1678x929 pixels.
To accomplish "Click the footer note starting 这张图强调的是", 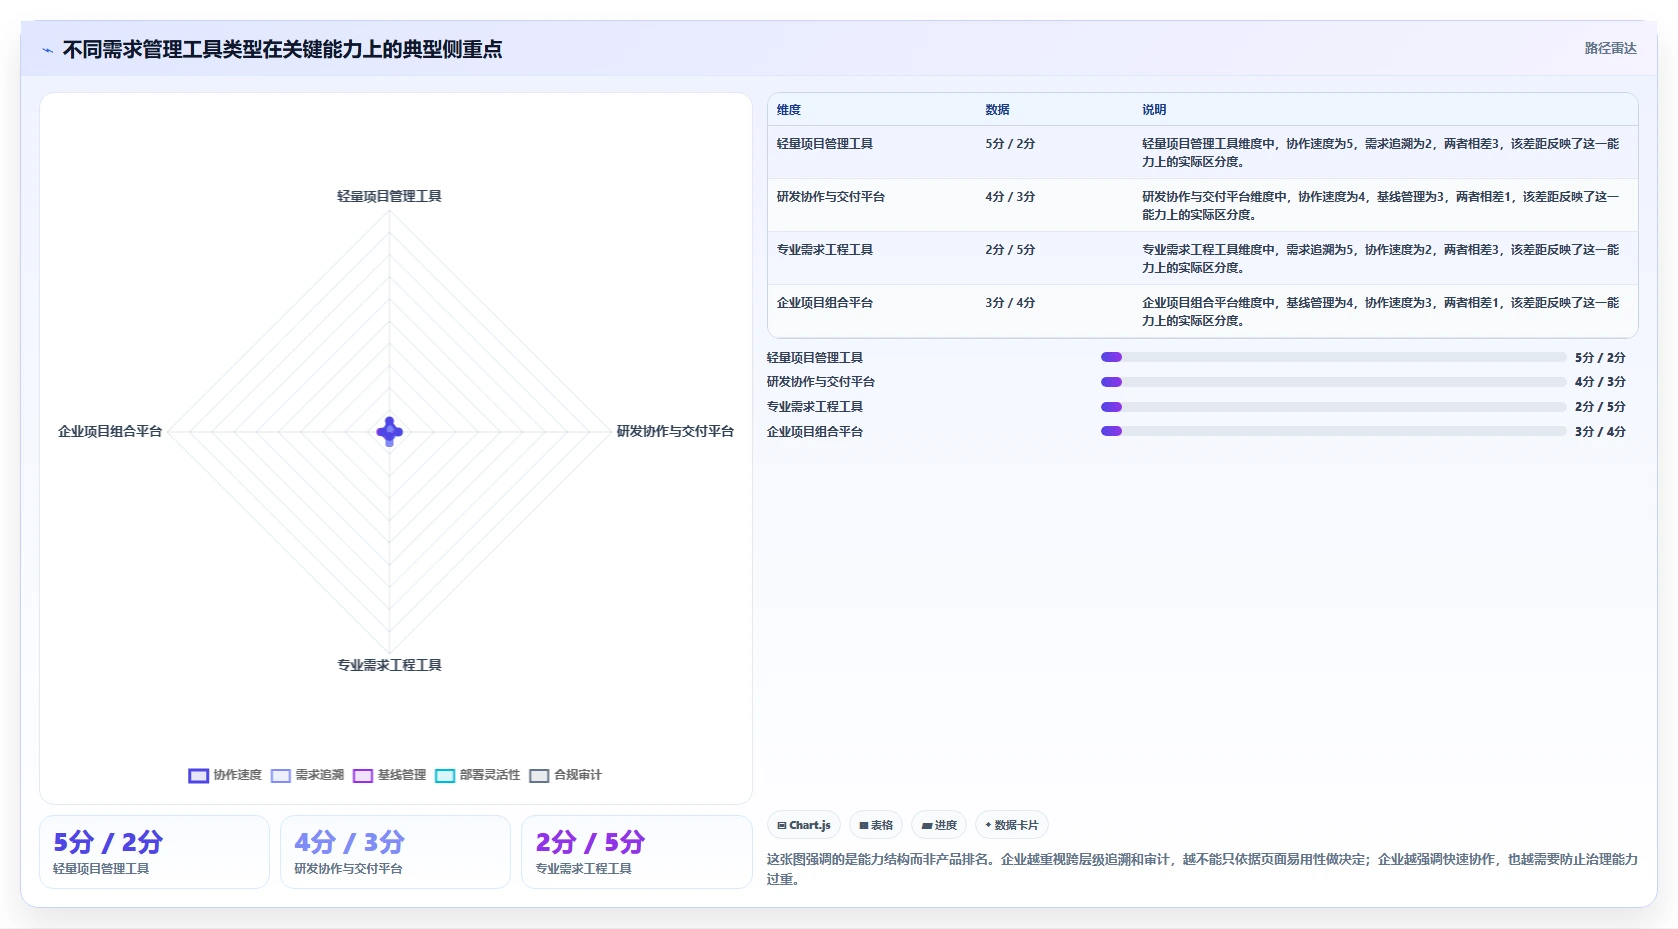I will 1202,869.
